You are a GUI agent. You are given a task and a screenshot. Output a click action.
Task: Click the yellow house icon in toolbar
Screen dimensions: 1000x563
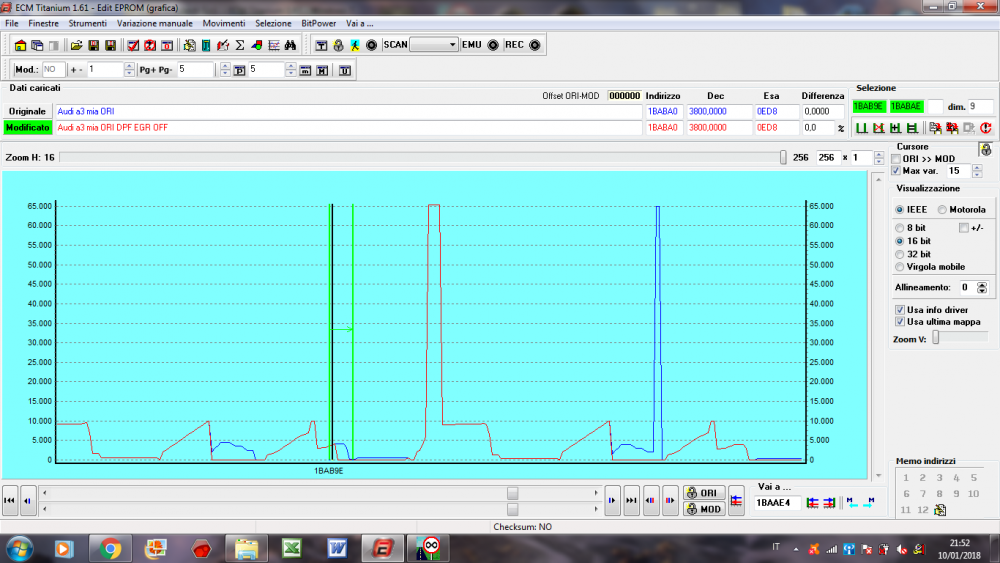click(20, 45)
